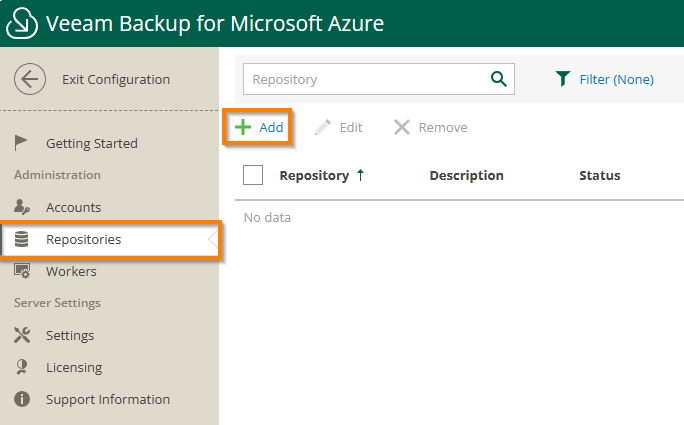Click the Licensing ribbon icon
This screenshot has height=425, width=684.
(x=22, y=367)
